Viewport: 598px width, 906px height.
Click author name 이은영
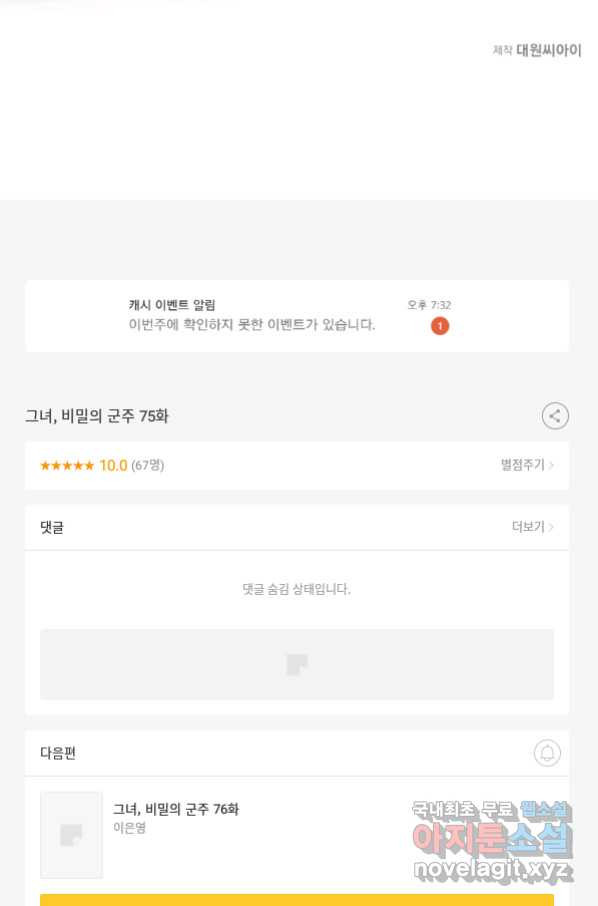pos(129,828)
